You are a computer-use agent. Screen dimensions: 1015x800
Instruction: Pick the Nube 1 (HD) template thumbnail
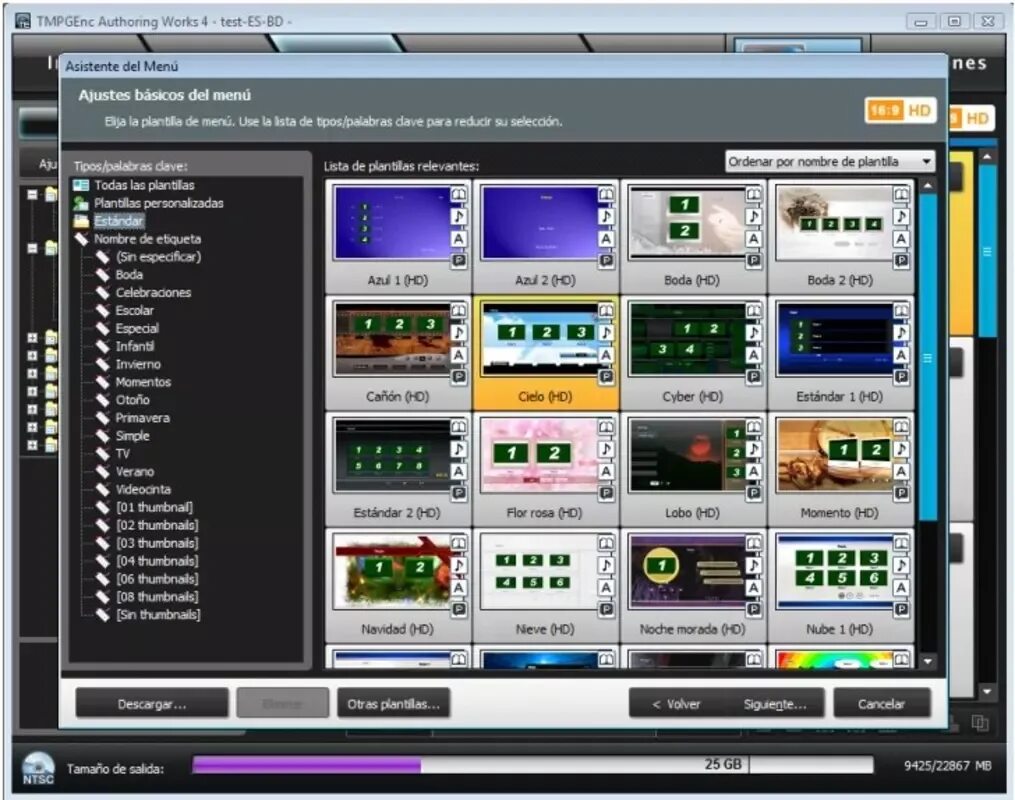[x=834, y=572]
